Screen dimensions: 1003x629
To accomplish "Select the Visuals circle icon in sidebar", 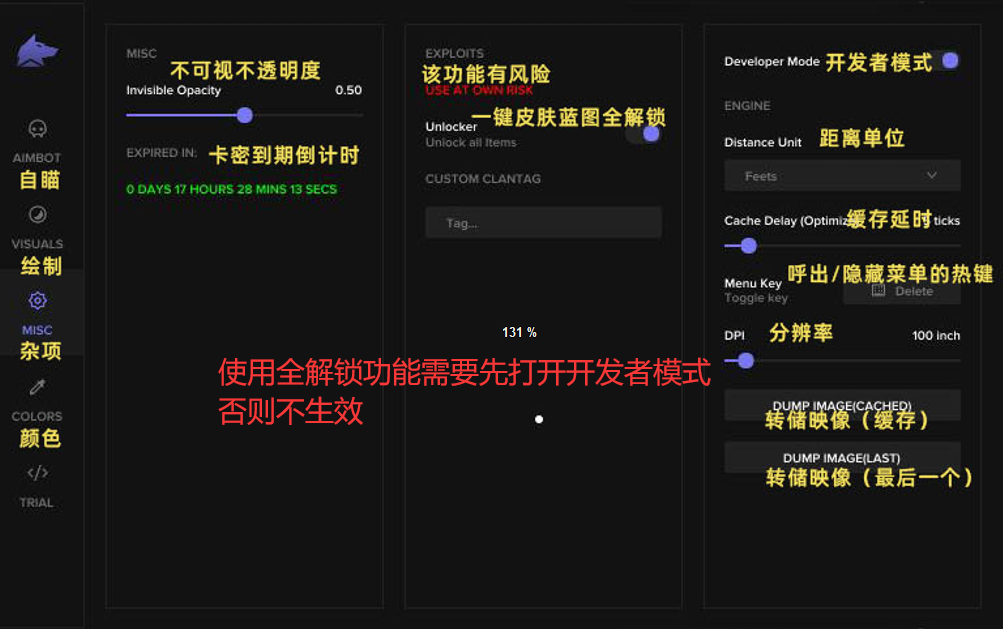I will 37,215.
